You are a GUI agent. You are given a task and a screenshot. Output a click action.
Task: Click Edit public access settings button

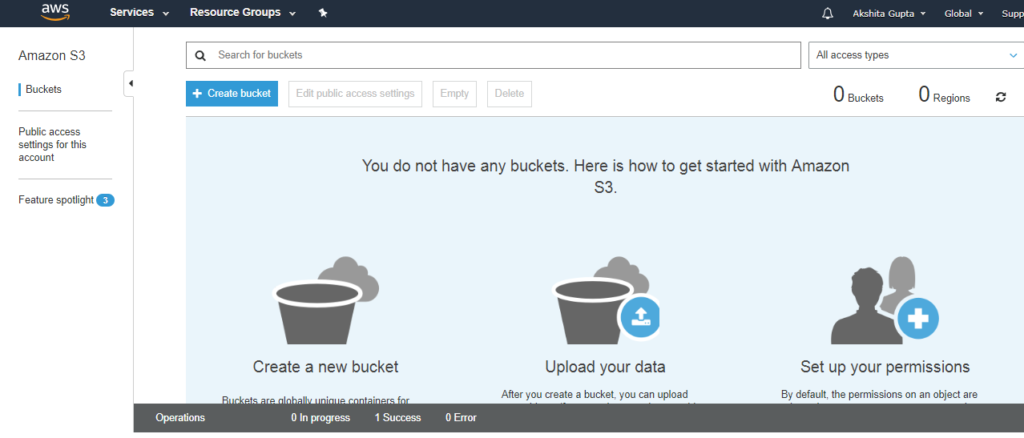355,93
